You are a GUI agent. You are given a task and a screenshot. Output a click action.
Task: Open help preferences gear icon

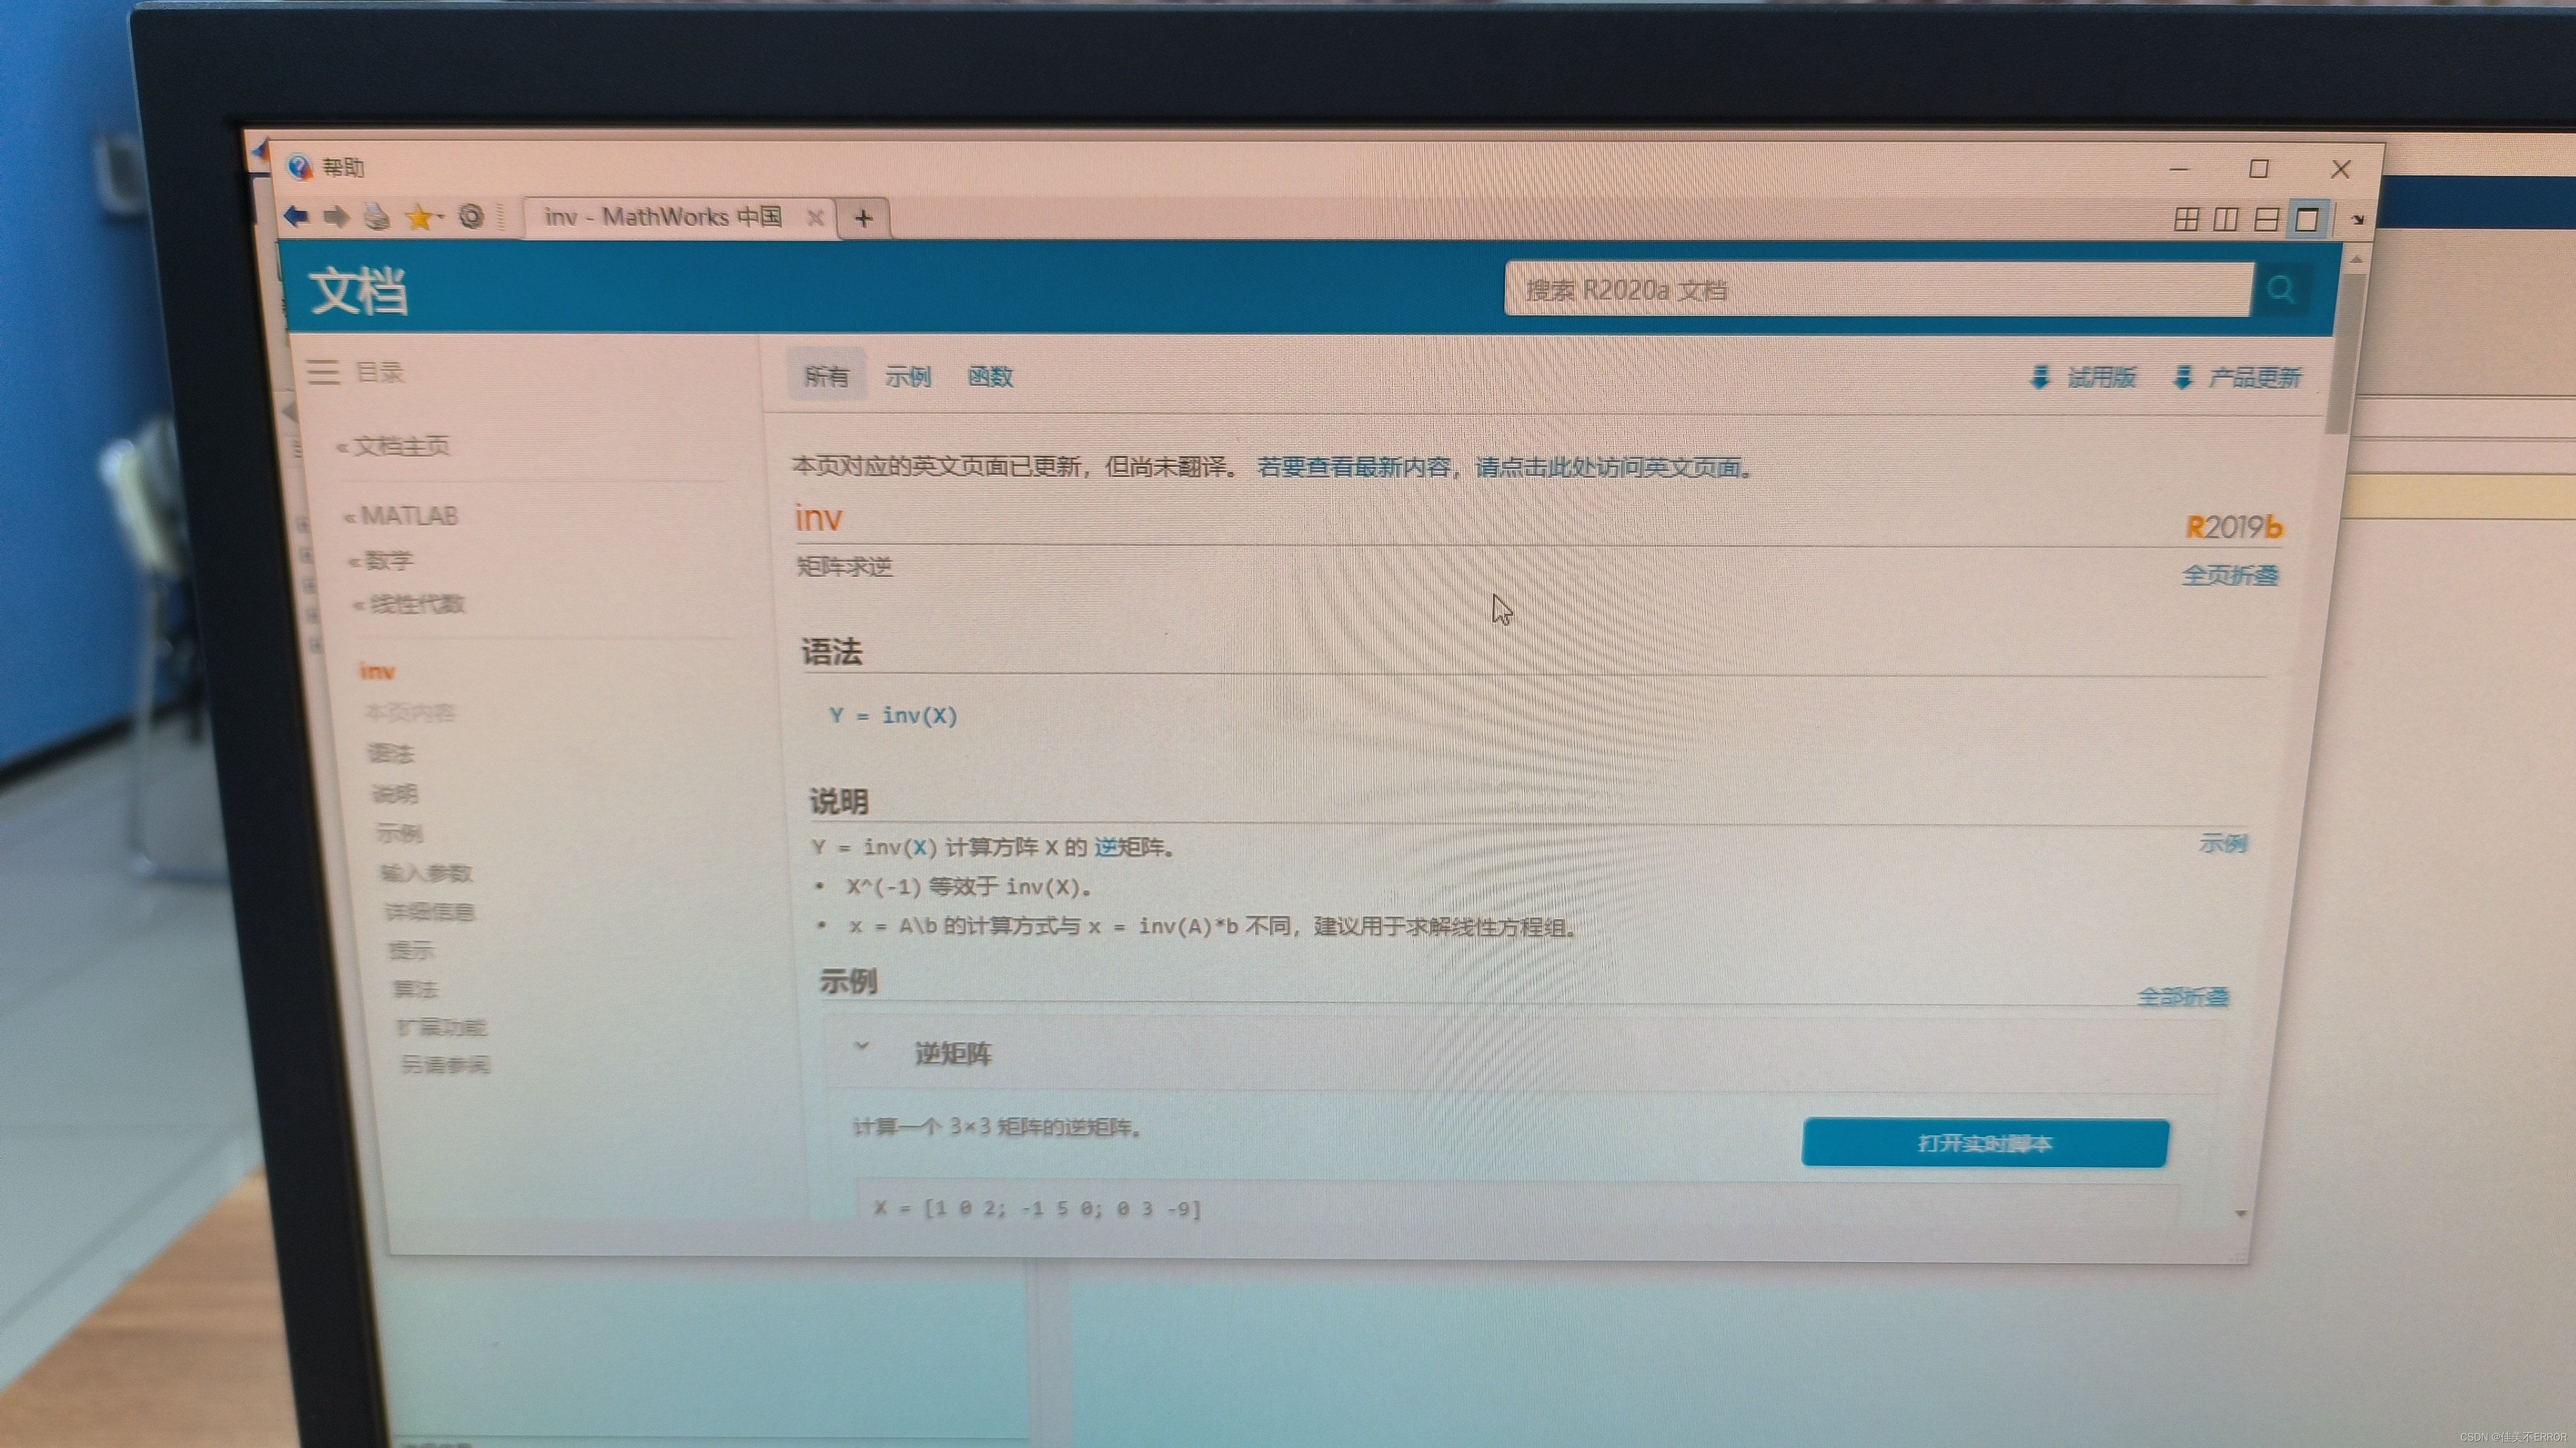point(470,217)
